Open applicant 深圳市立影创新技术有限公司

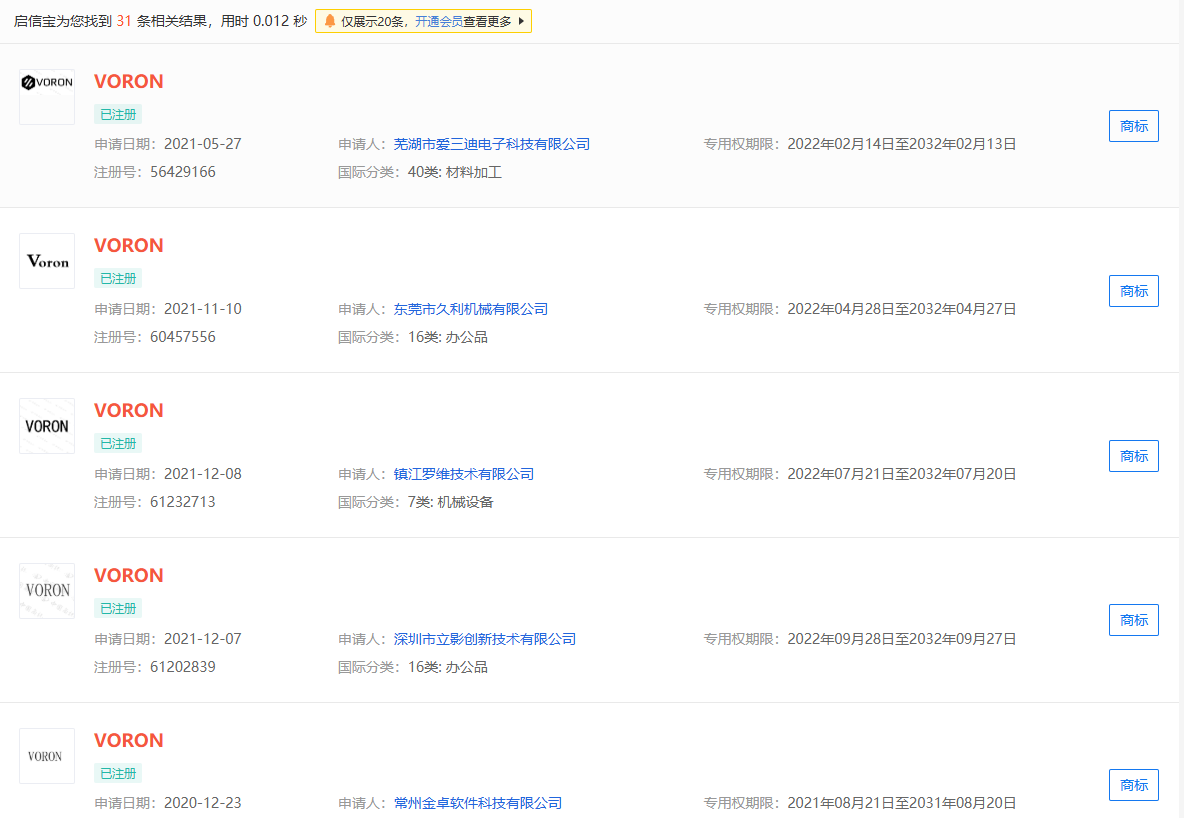(484, 639)
